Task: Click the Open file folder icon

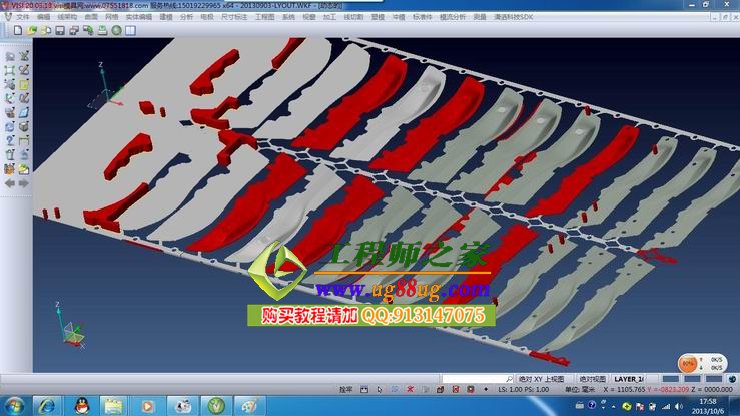Action: point(32,30)
